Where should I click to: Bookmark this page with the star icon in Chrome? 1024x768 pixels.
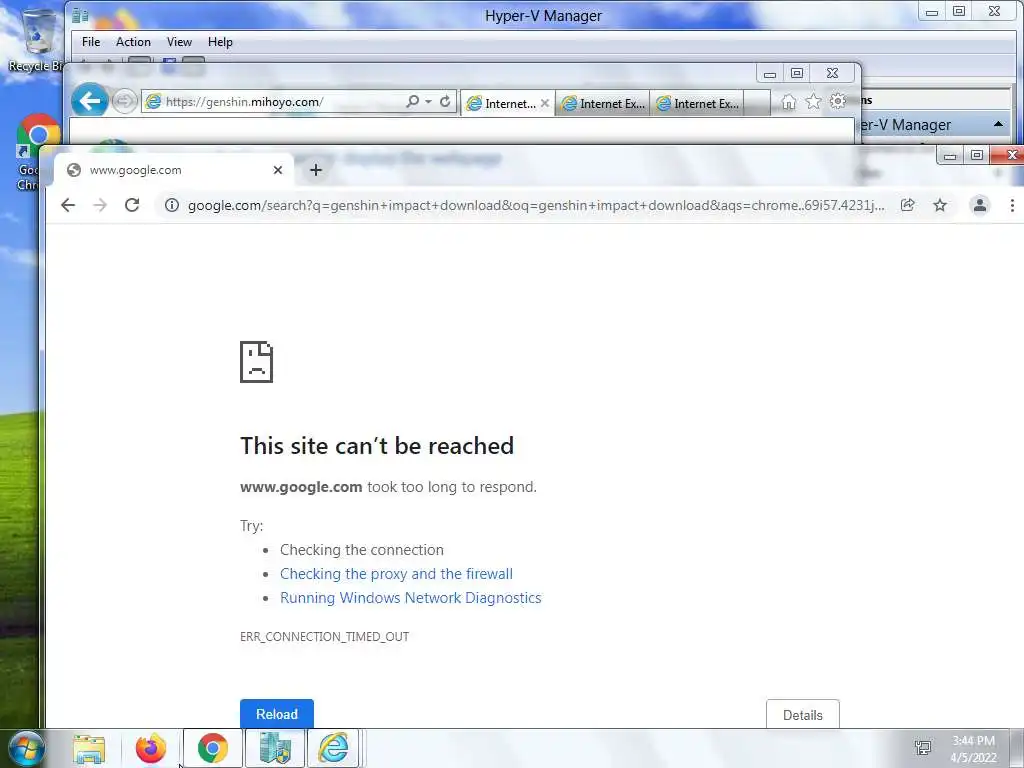[x=940, y=205]
